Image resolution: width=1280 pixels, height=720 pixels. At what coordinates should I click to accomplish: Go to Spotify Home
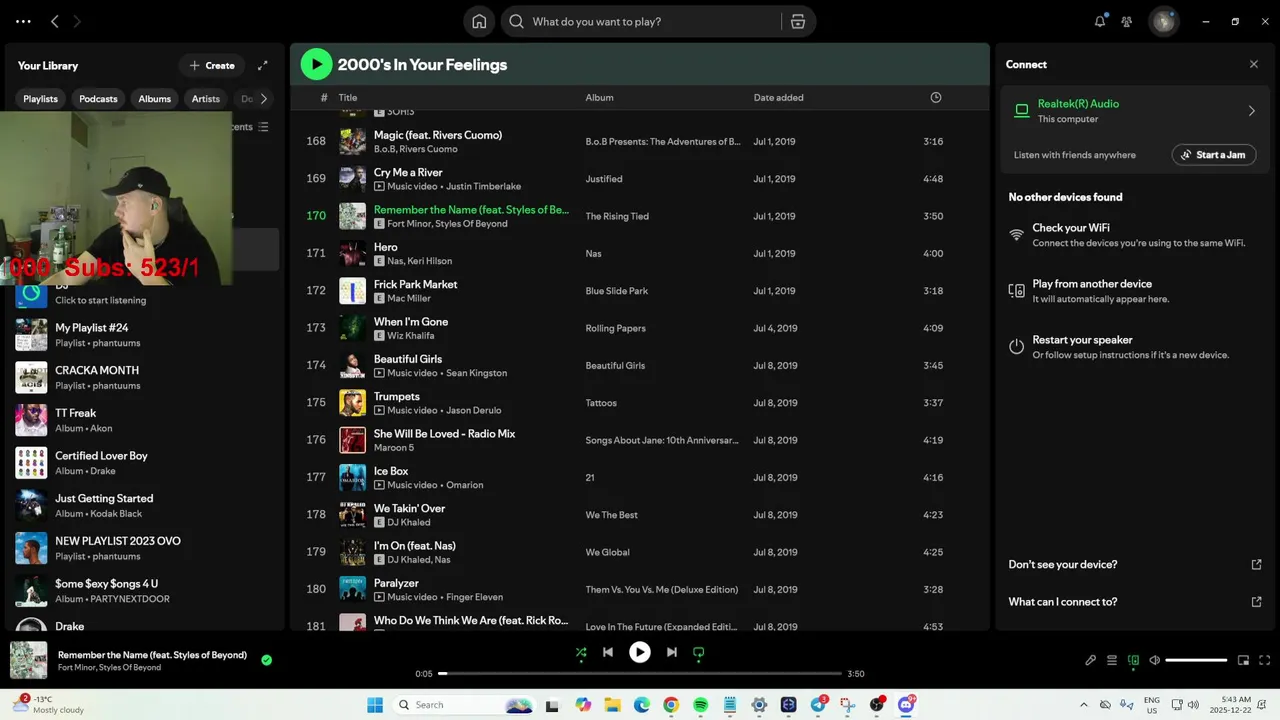click(x=479, y=21)
